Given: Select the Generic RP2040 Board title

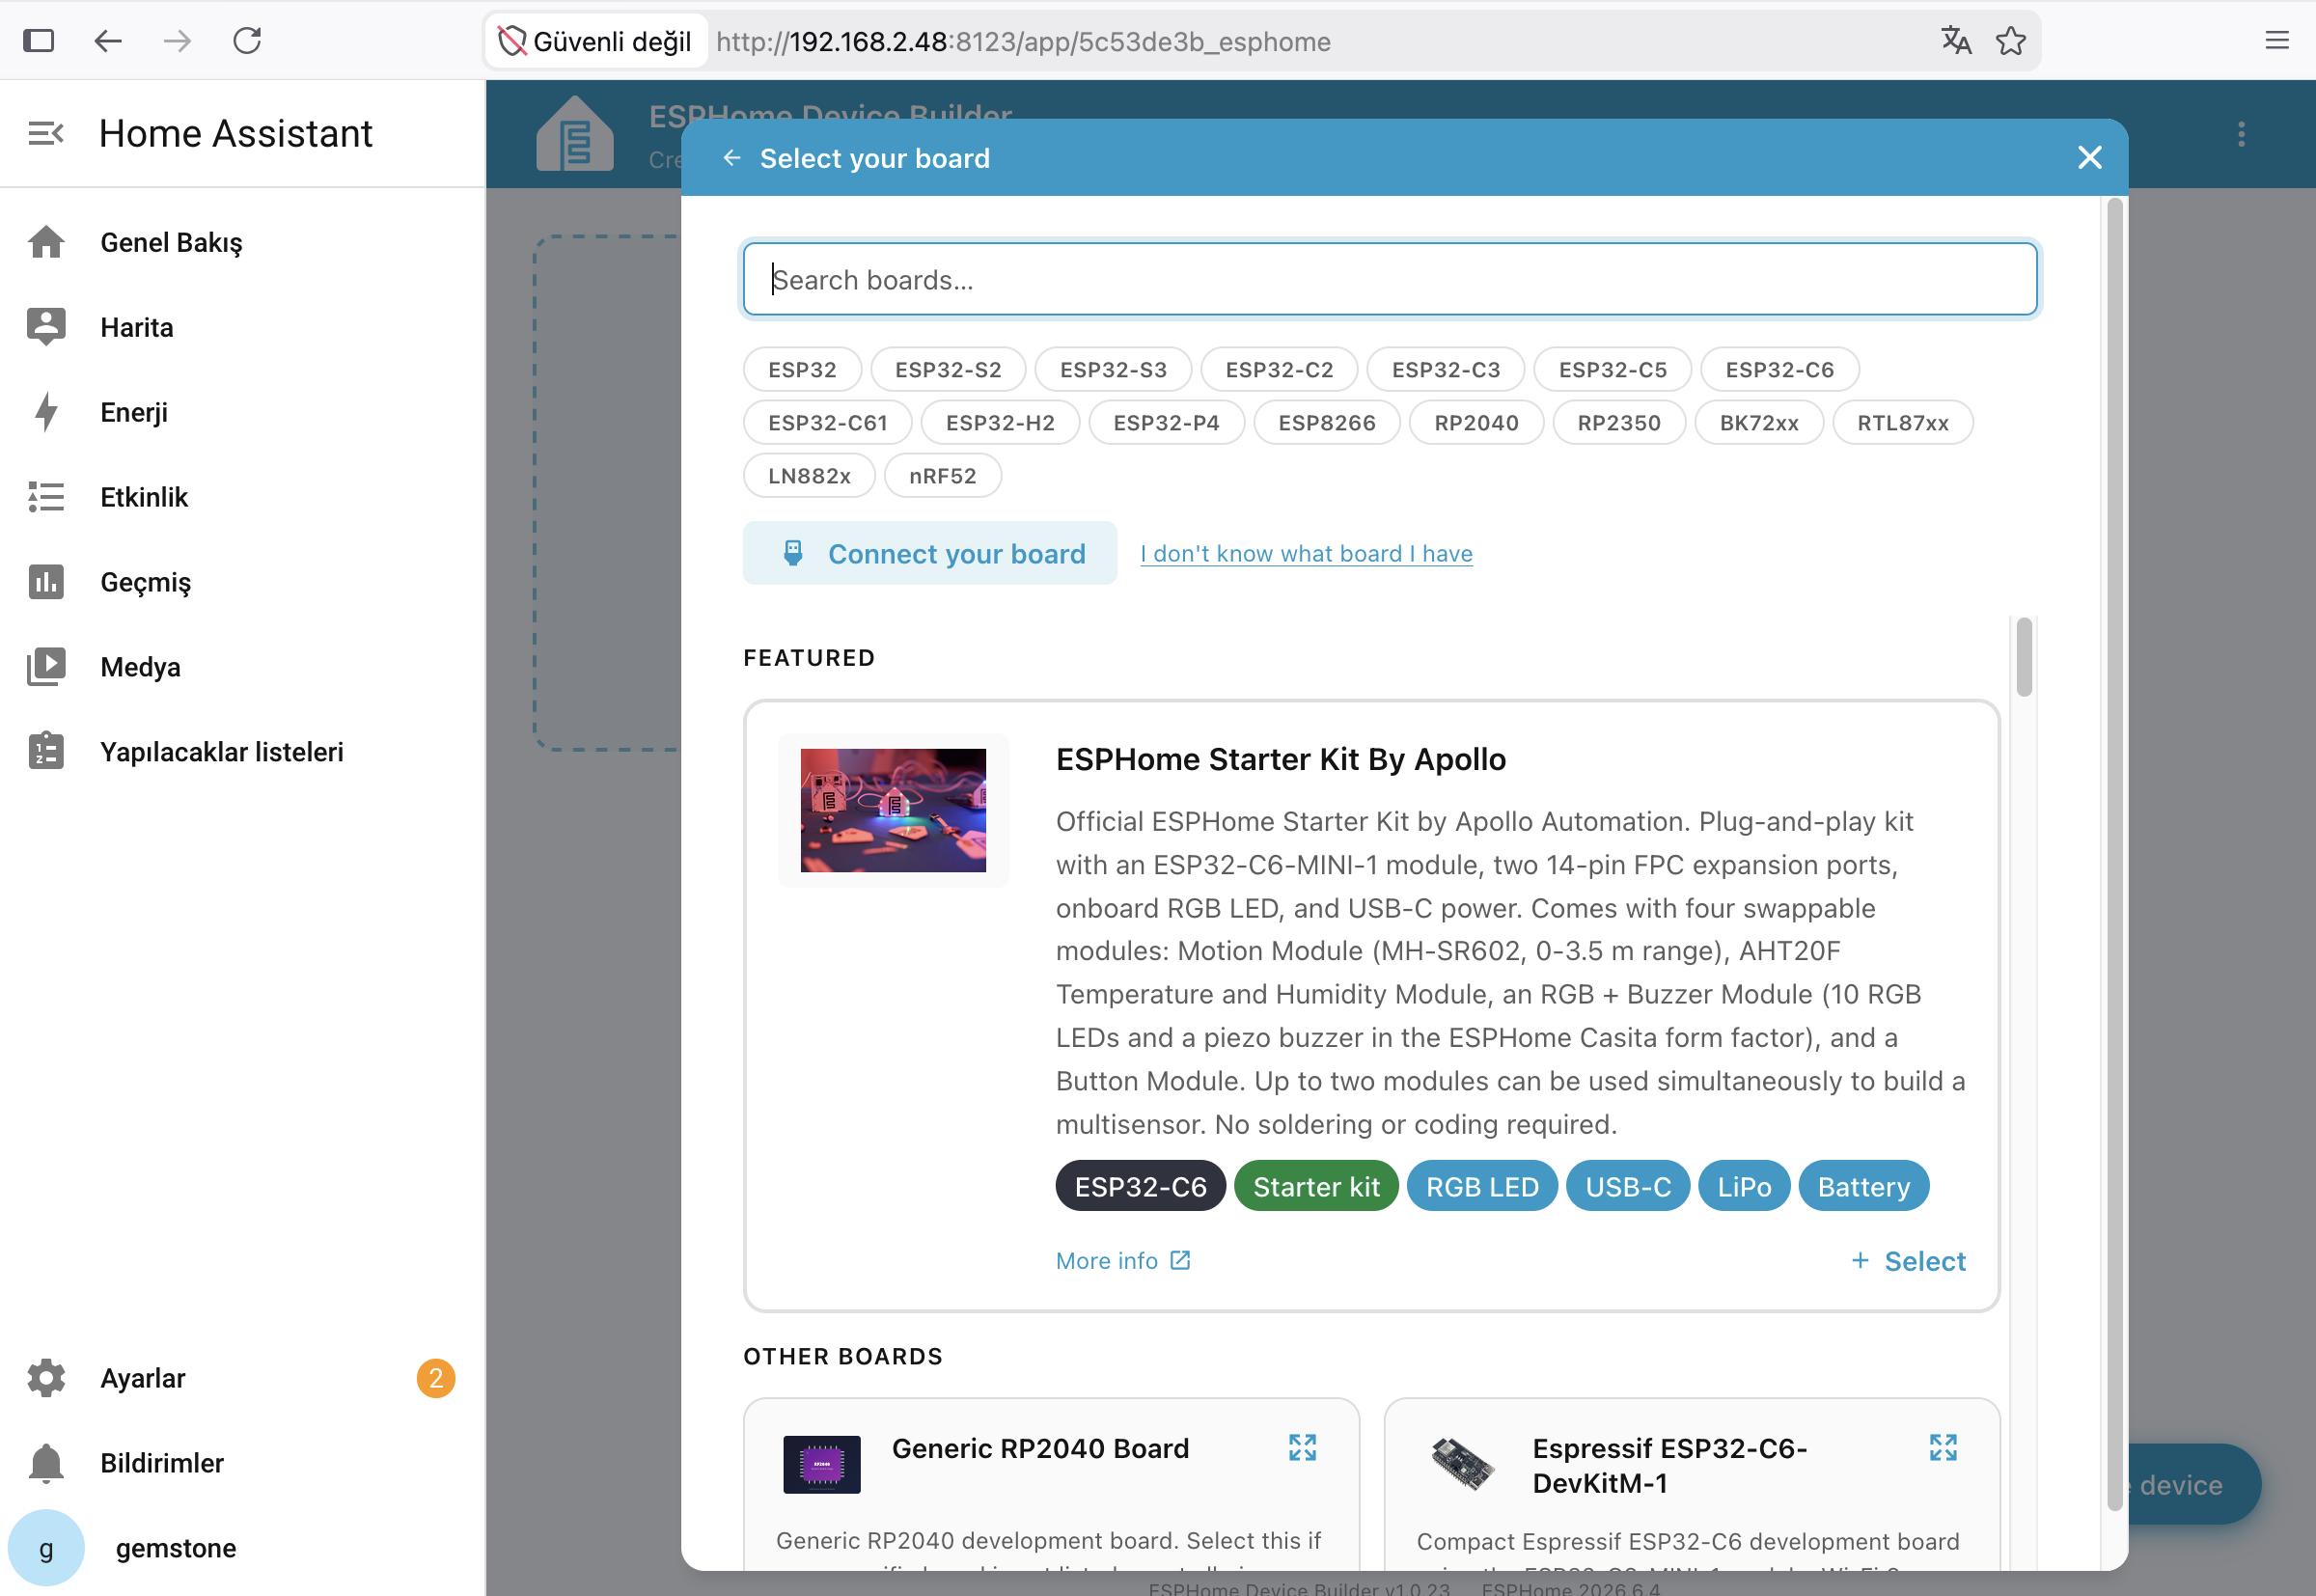Looking at the screenshot, I should click(1040, 1448).
